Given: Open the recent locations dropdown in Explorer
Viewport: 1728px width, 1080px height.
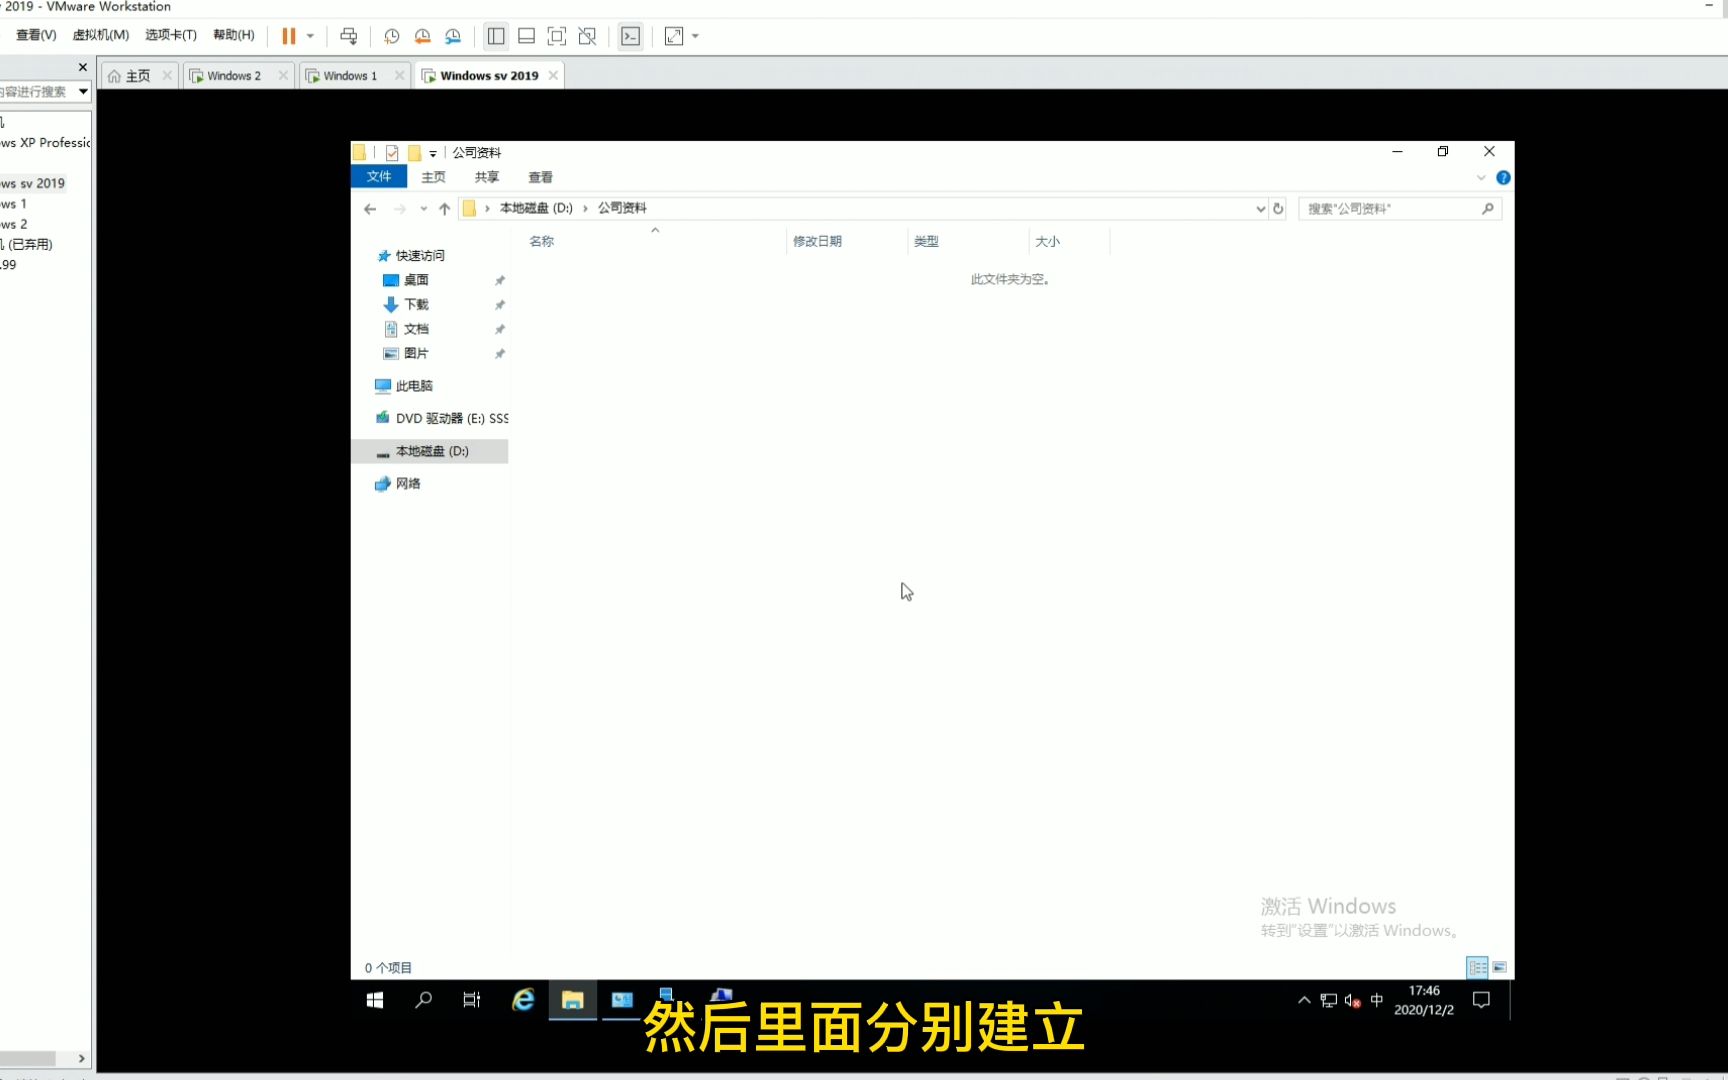Looking at the screenshot, I should (424, 209).
